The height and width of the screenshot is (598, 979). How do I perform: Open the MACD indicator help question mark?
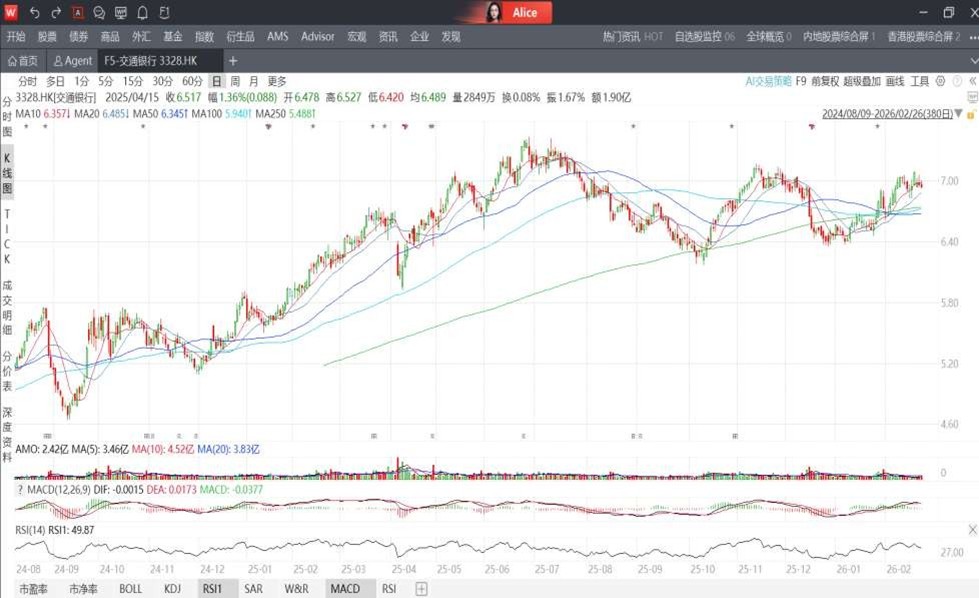tap(22, 490)
